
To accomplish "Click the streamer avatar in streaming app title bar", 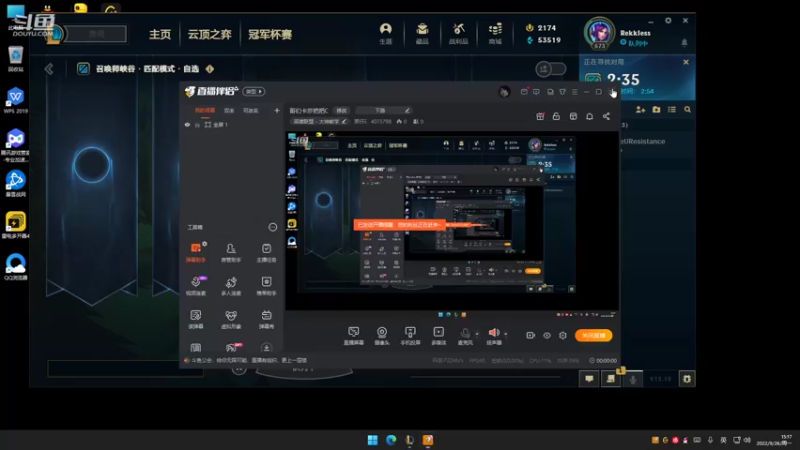I will pyautogui.click(x=504, y=92).
